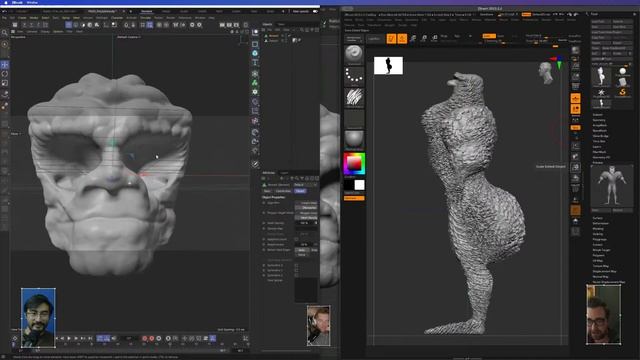This screenshot has width=640, height=360.
Task: Open the Brush menu in ZBrush
Action: click(359, 20)
